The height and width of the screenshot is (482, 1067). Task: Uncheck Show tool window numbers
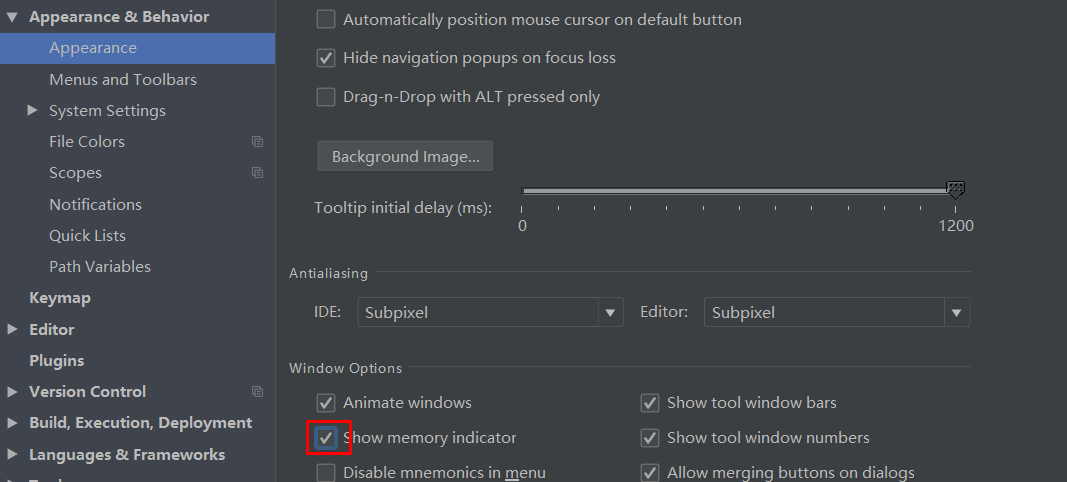[x=650, y=438]
